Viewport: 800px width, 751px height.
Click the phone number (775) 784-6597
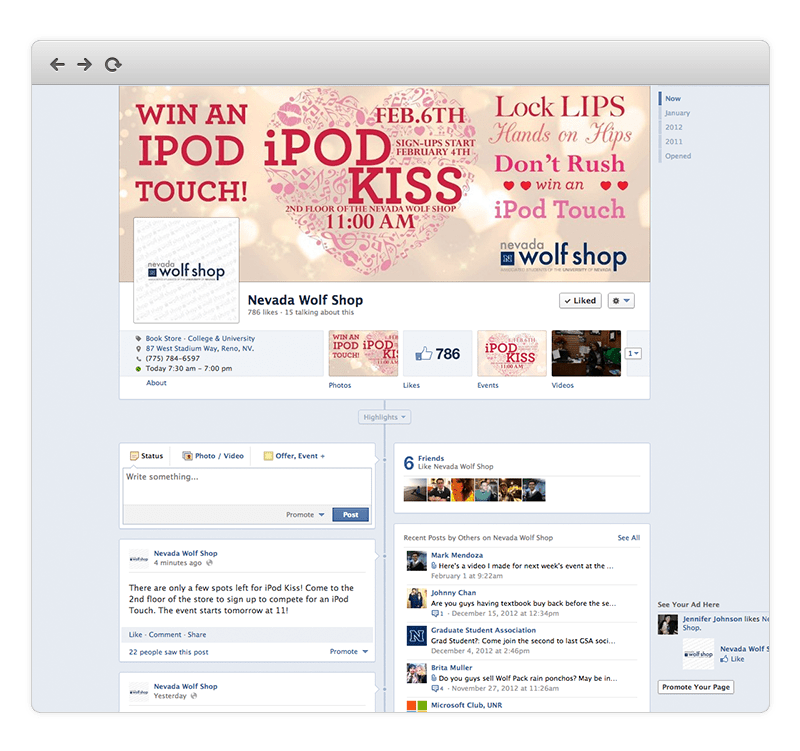(x=172, y=358)
